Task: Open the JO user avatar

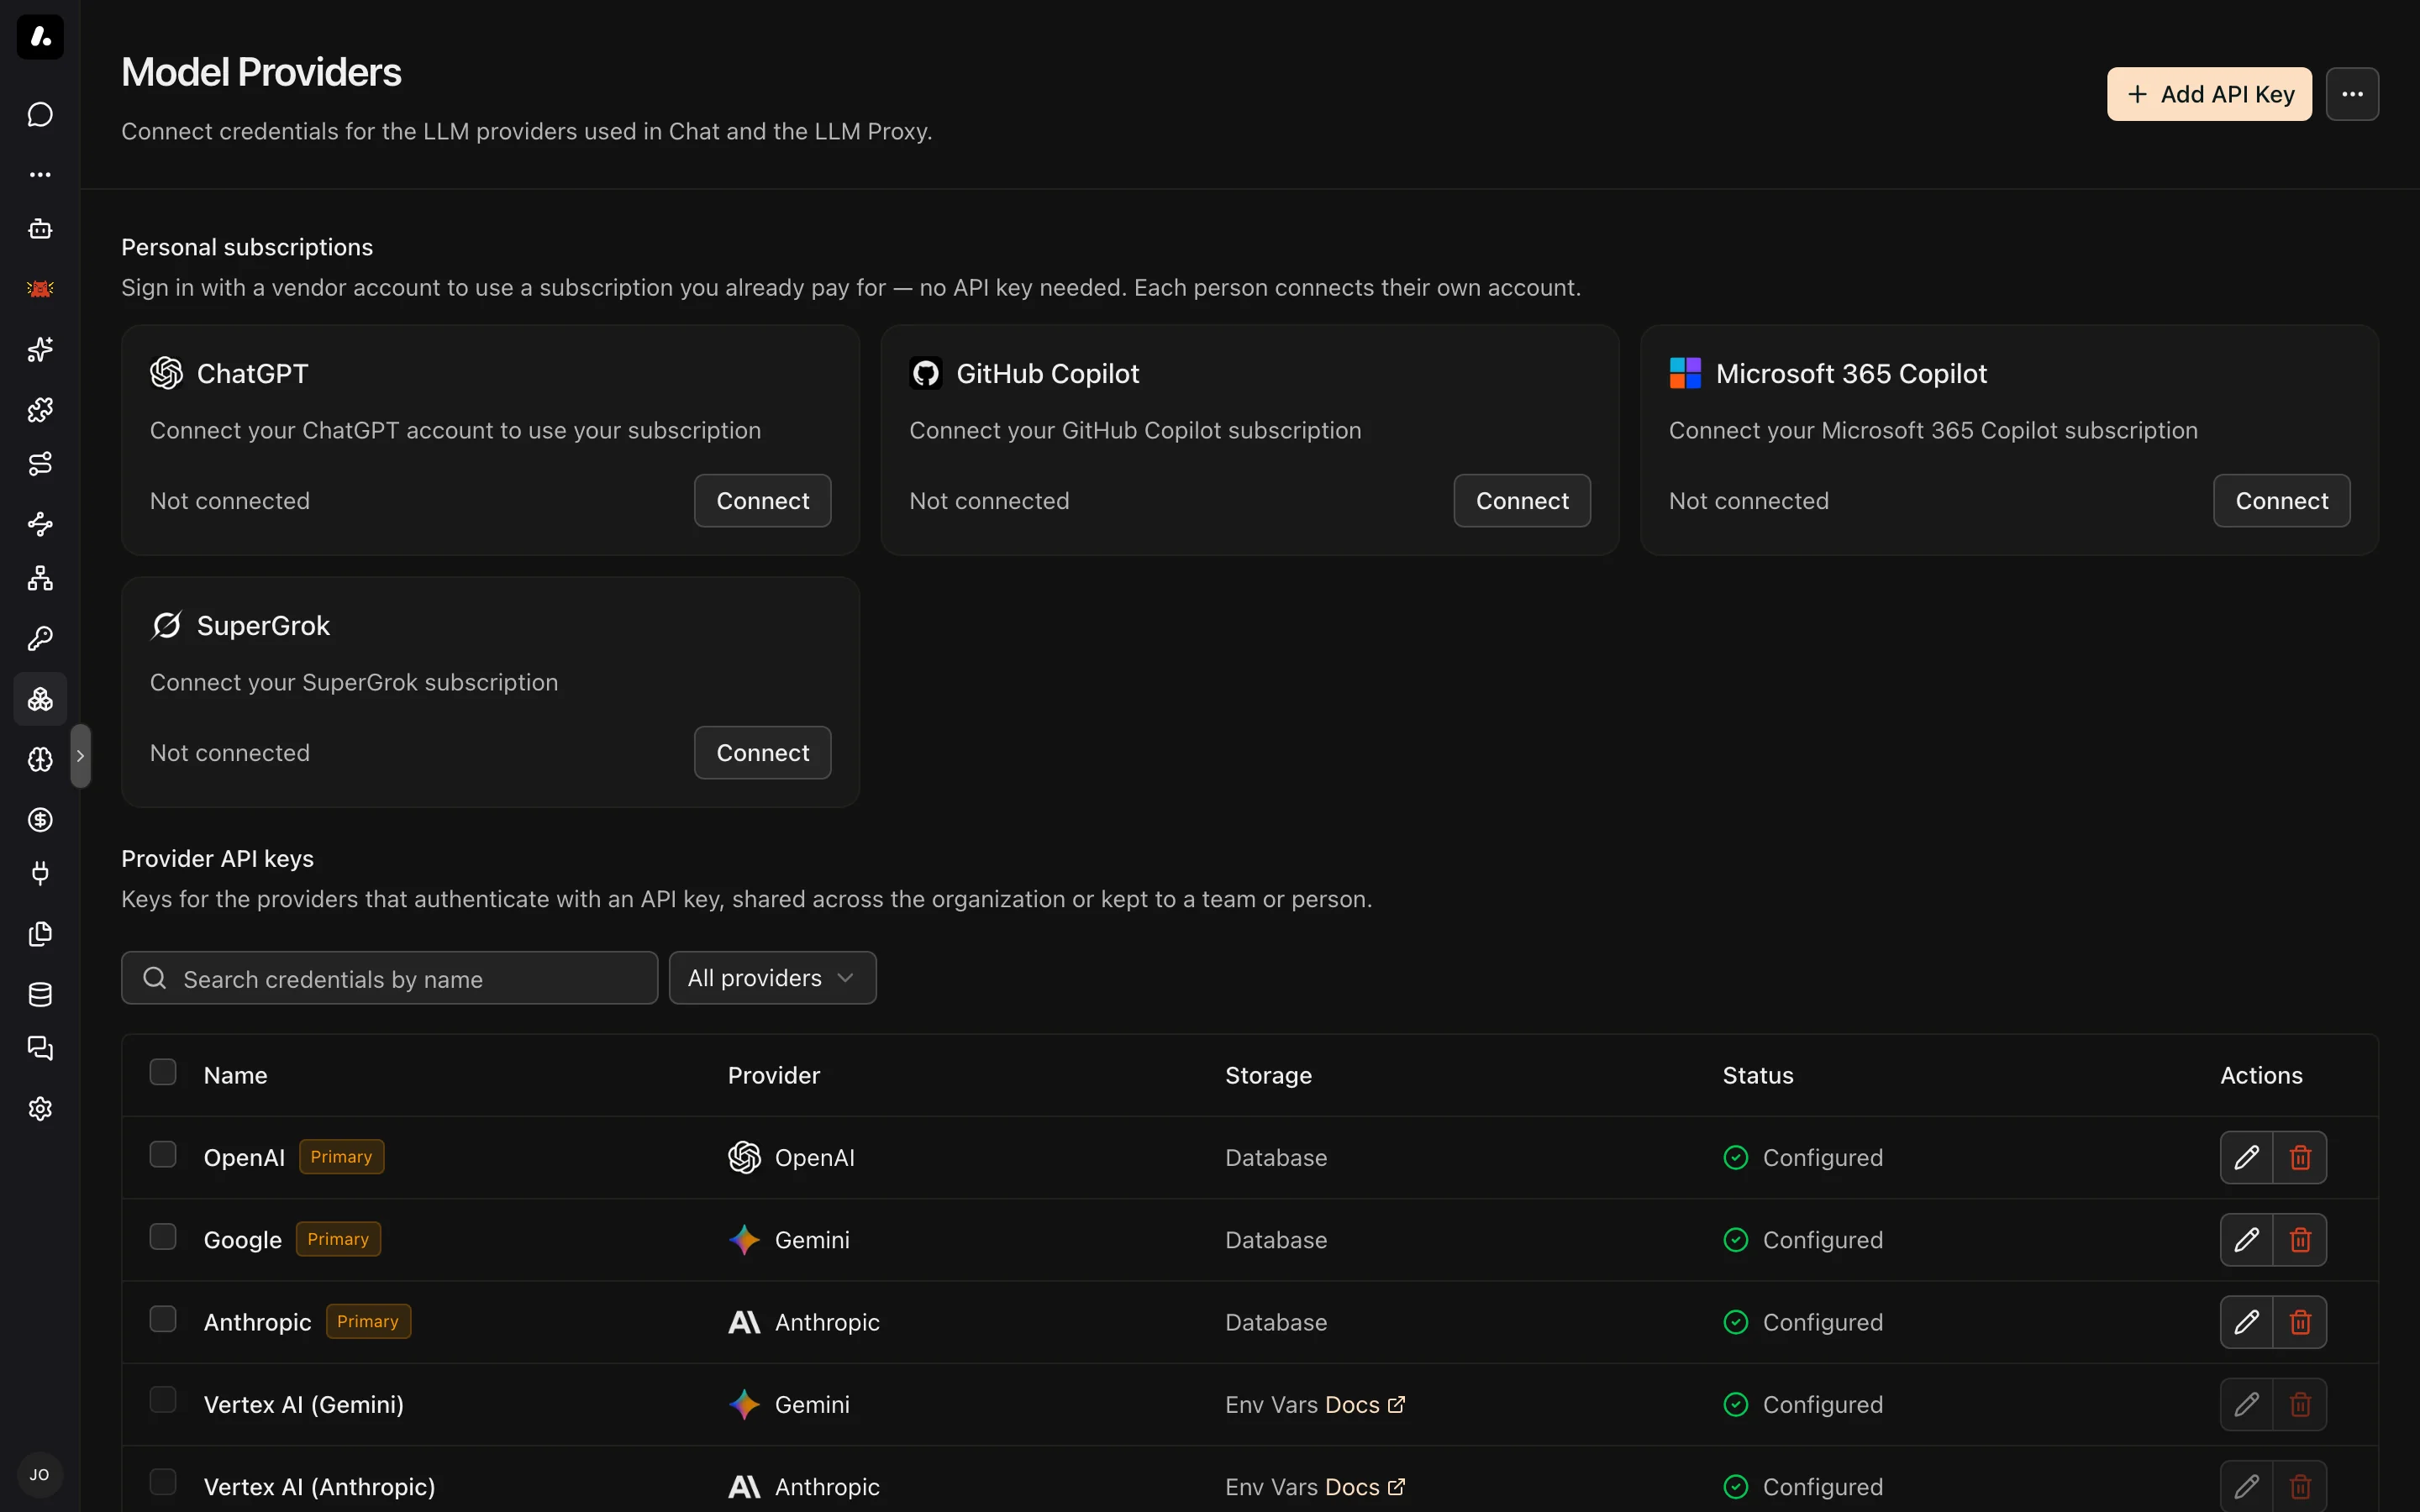Action: 40,1475
